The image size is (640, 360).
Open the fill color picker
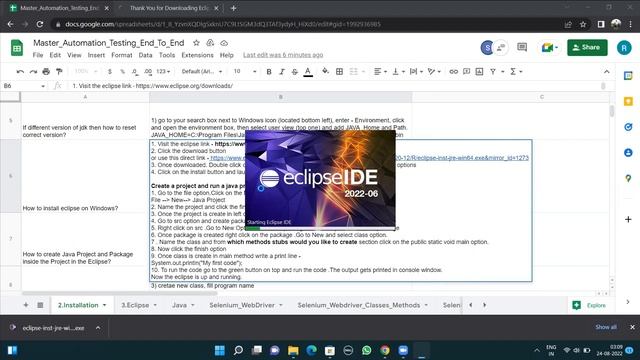point(325,71)
